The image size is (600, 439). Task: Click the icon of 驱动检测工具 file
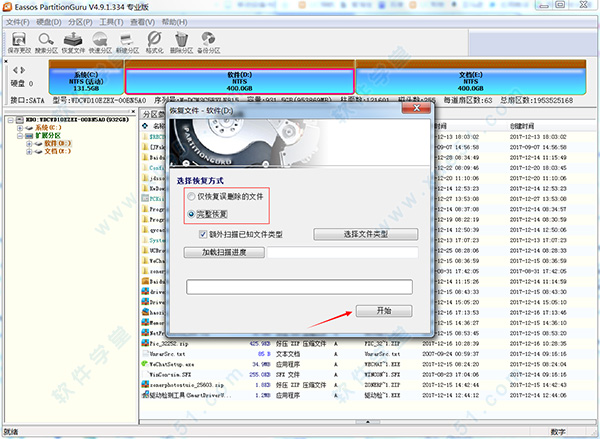pyautogui.click(x=145, y=395)
